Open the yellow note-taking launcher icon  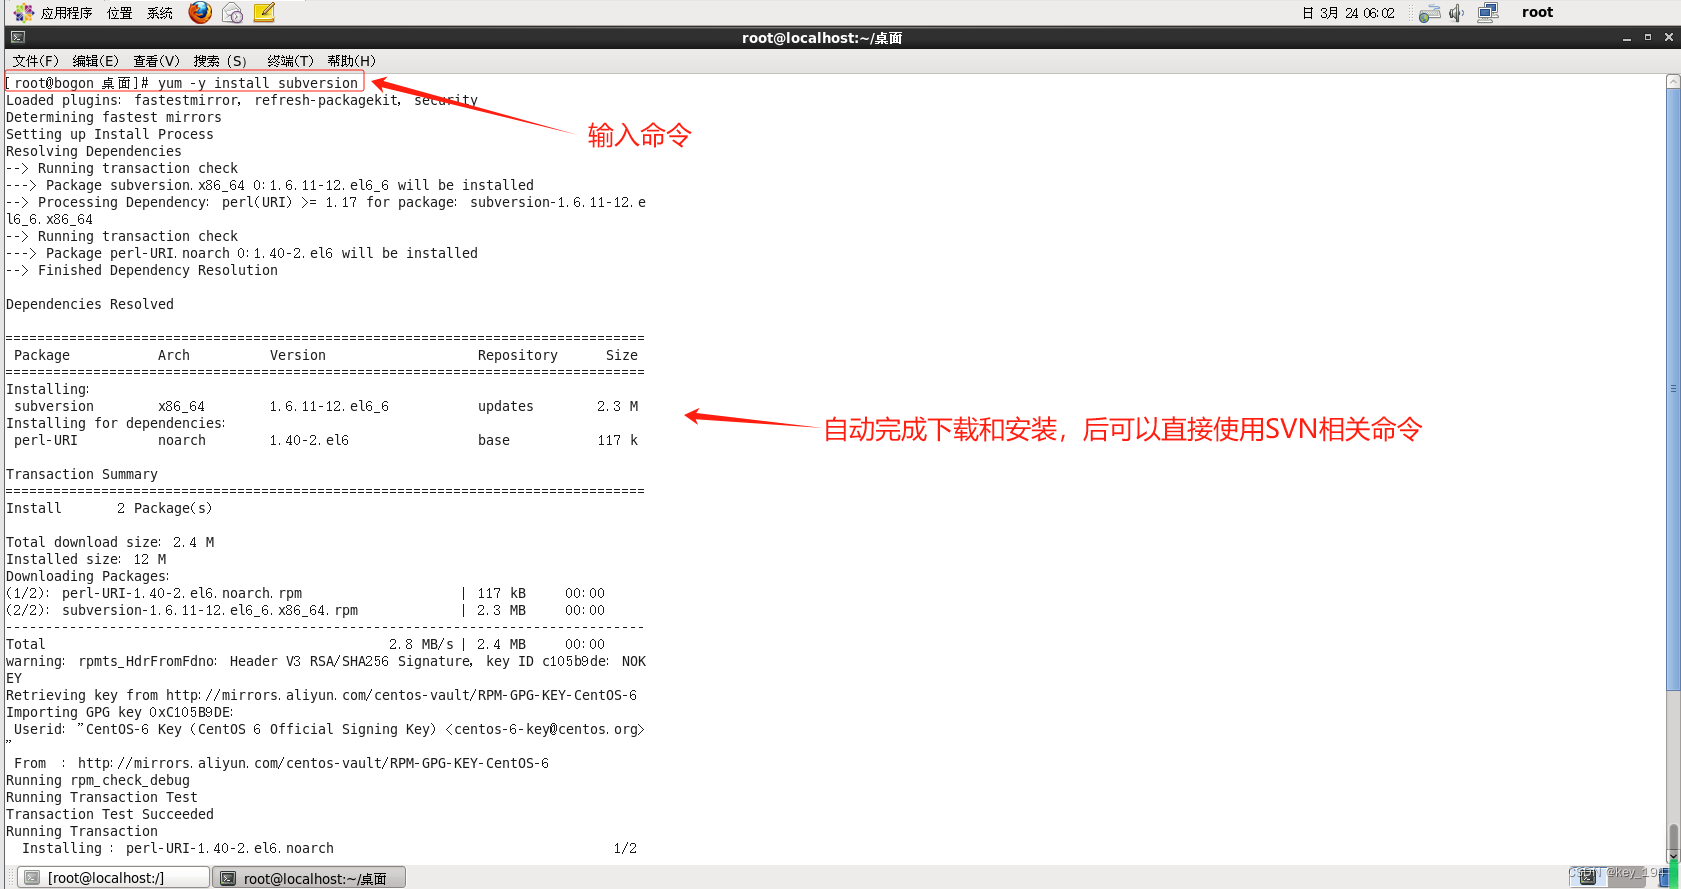click(x=264, y=12)
